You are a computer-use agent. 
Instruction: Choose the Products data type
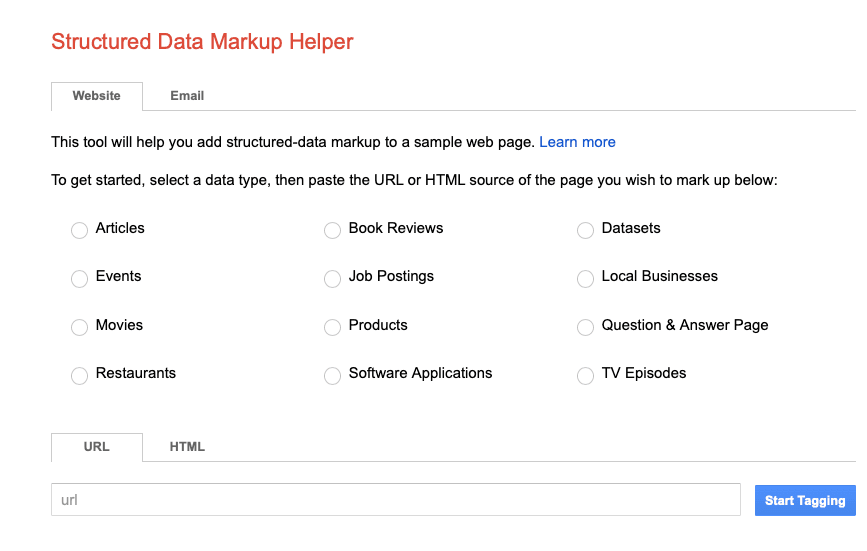click(x=333, y=328)
